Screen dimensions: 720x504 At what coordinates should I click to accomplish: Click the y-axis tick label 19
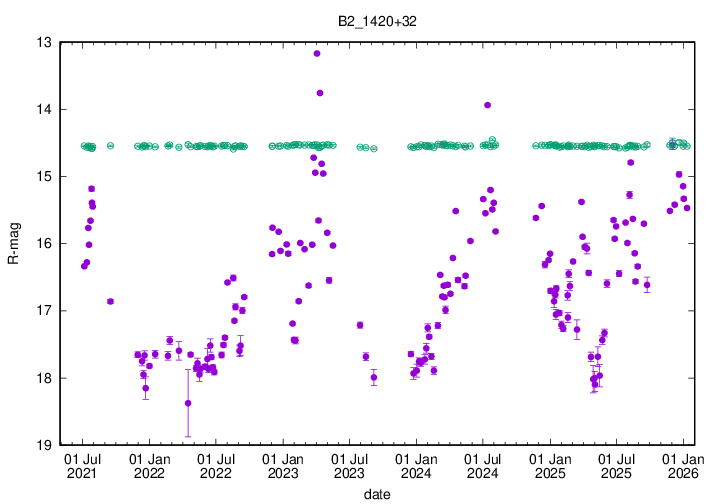[45, 445]
